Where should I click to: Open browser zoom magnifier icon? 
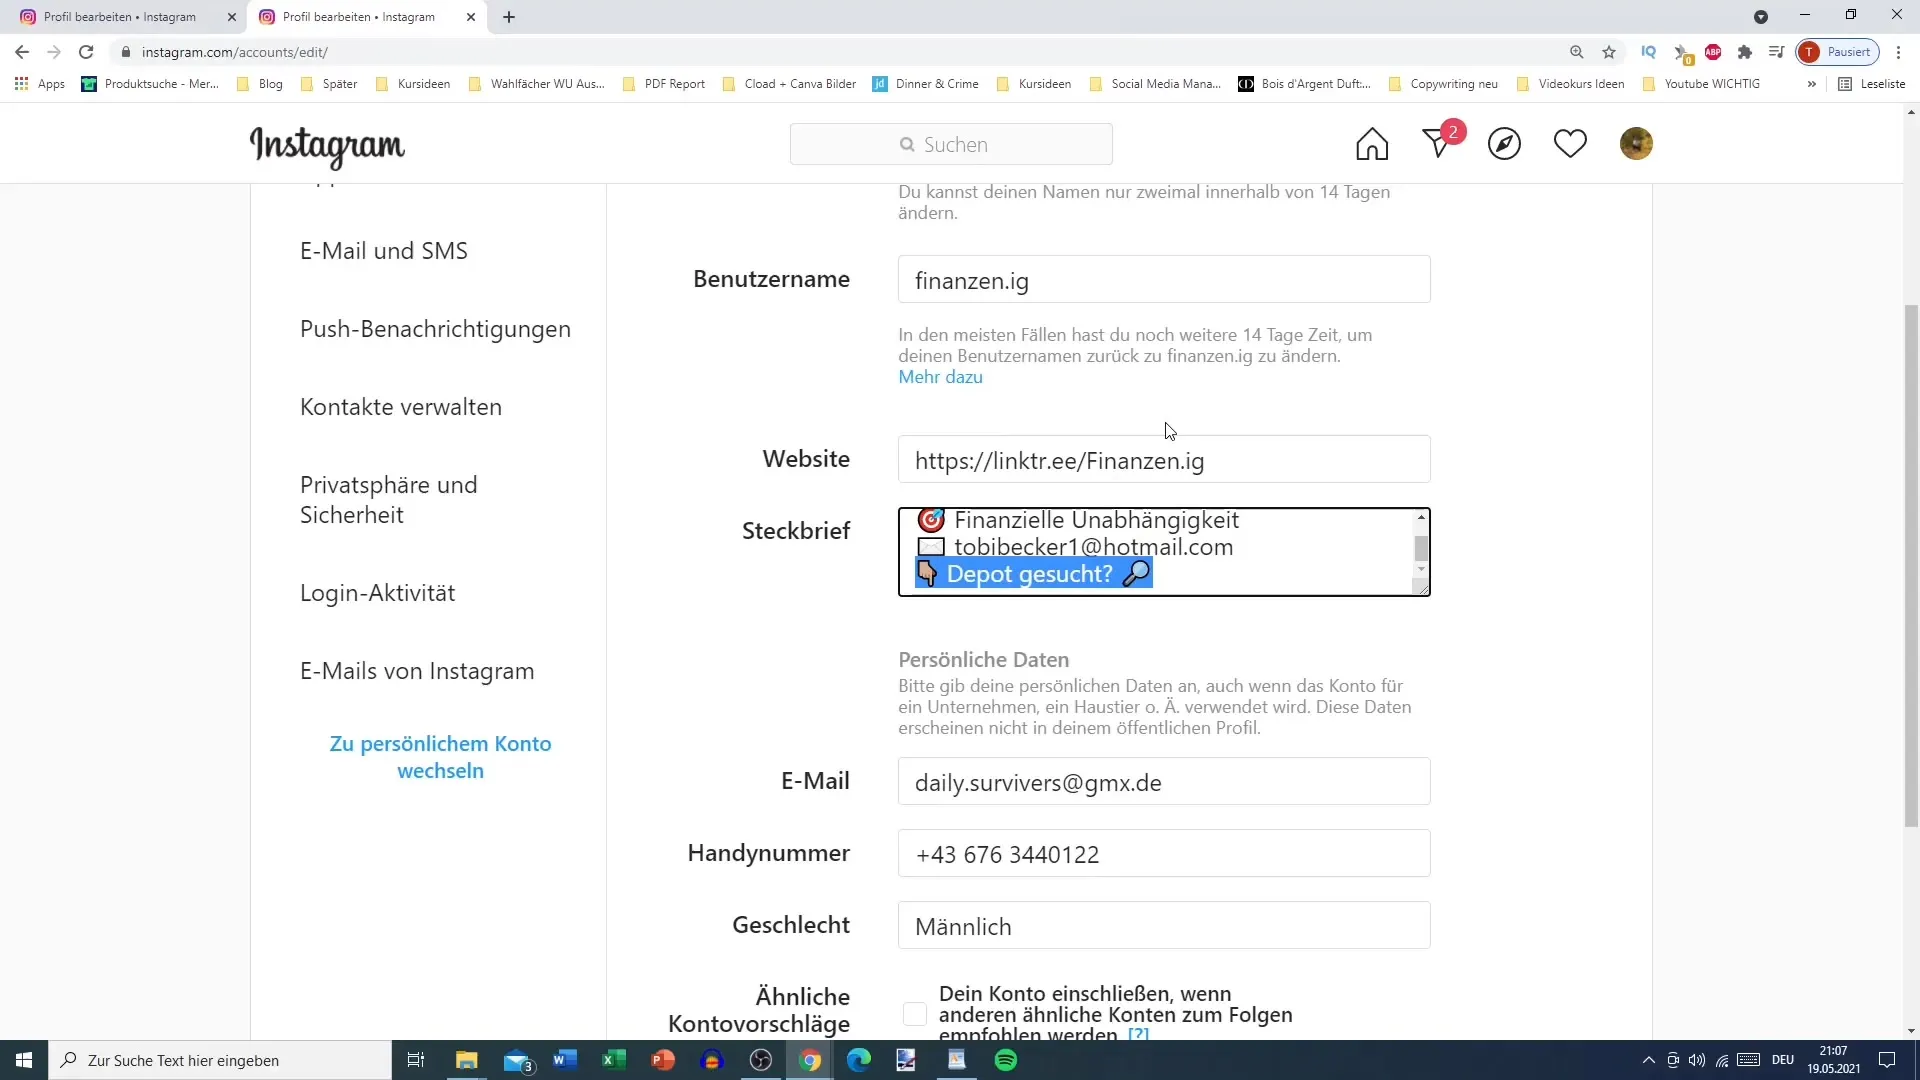[x=1577, y=52]
